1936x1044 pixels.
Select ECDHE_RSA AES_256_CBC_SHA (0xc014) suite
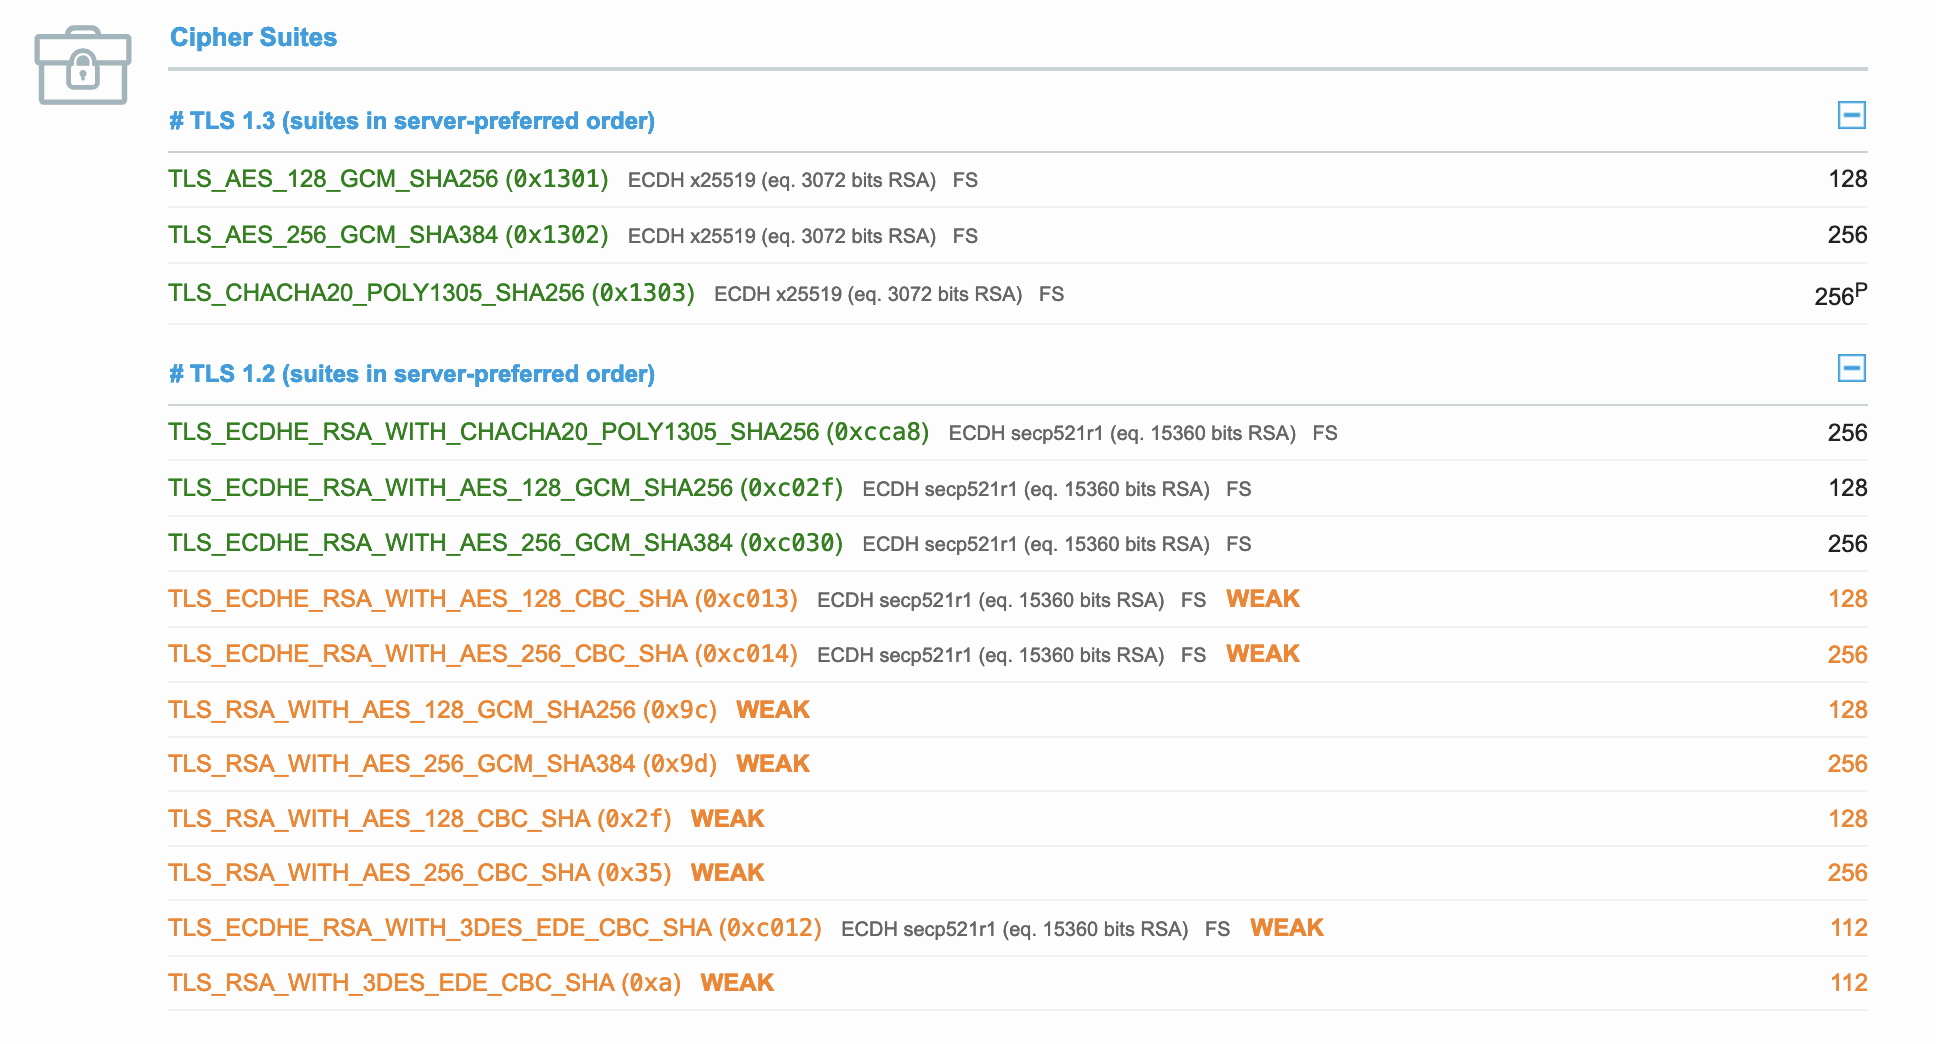(x=482, y=654)
